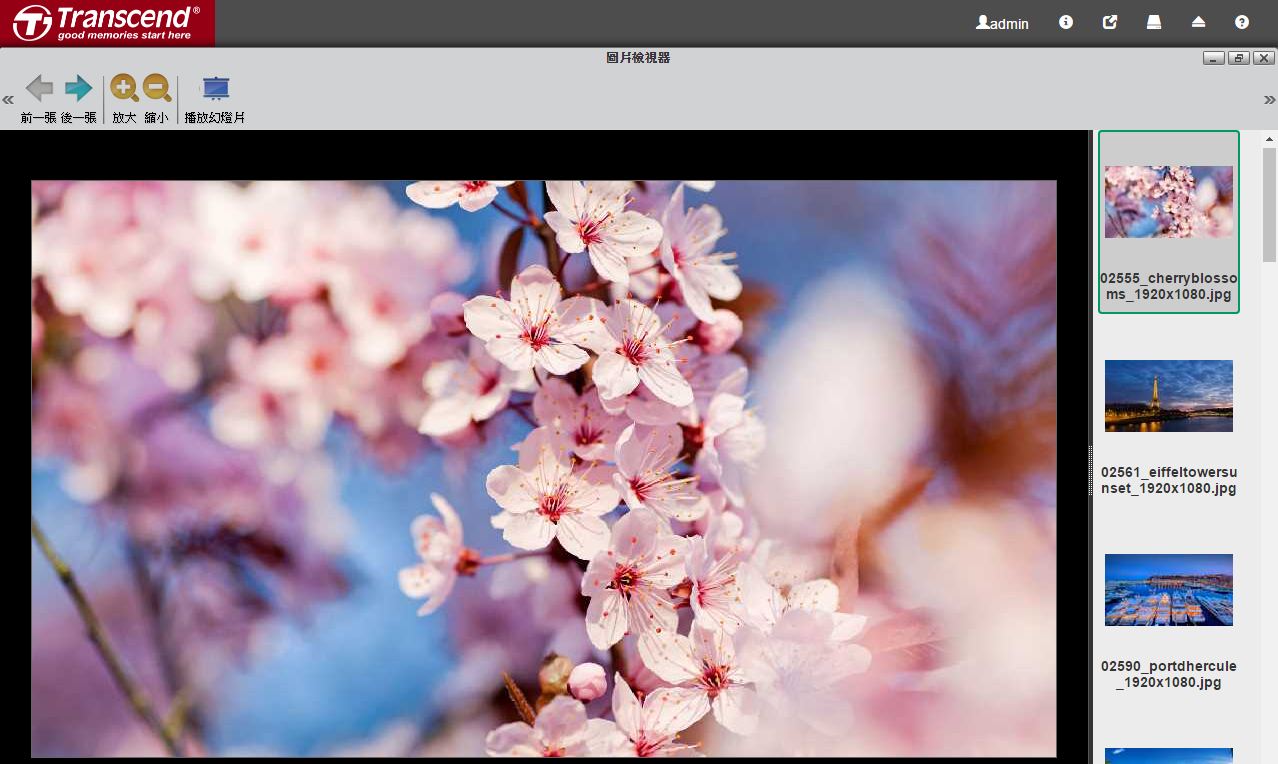The height and width of the screenshot is (764, 1278).
Task: Open the help question mark icon
Action: (x=1242, y=22)
